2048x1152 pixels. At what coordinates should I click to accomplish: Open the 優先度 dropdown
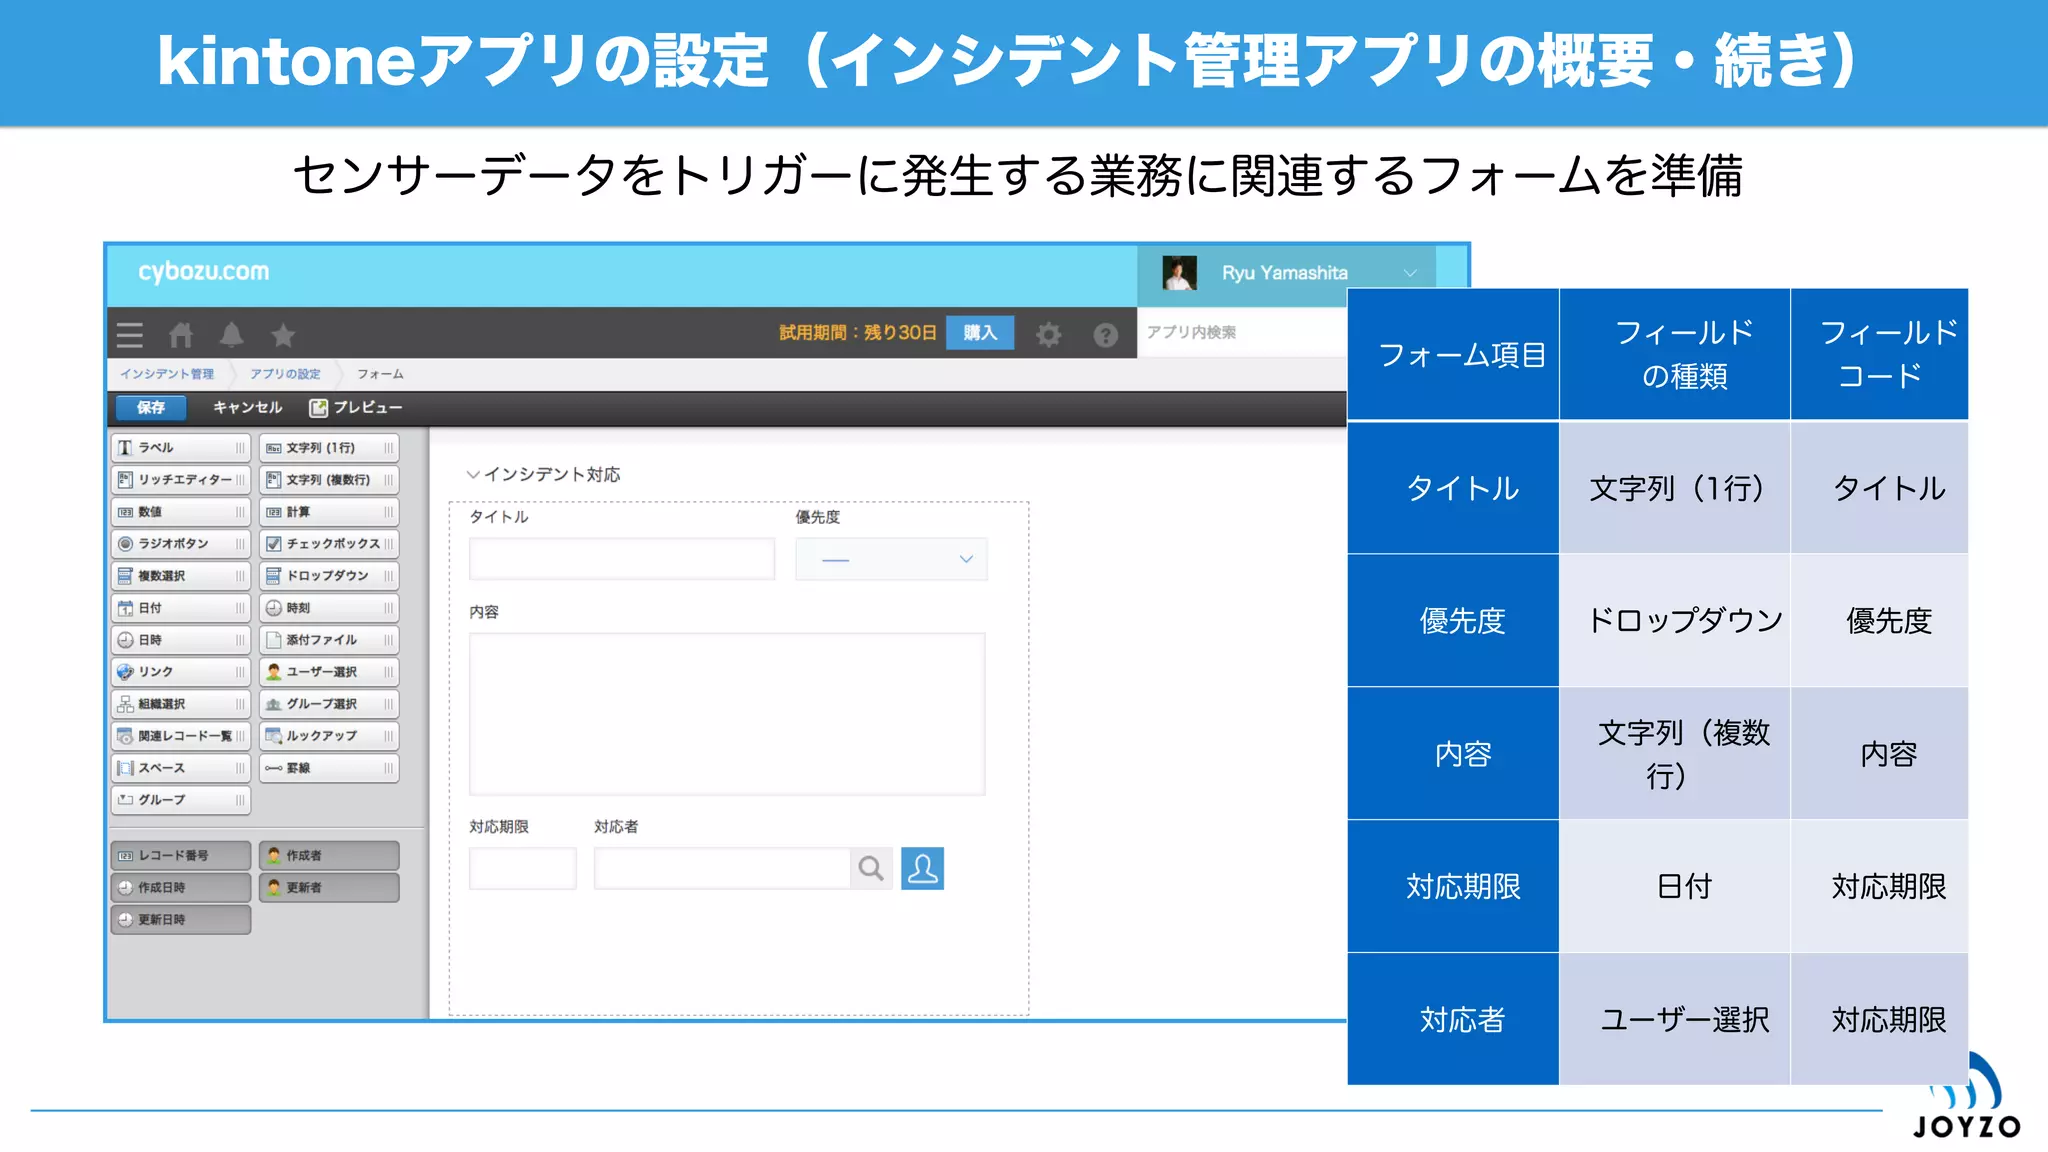pos(891,559)
